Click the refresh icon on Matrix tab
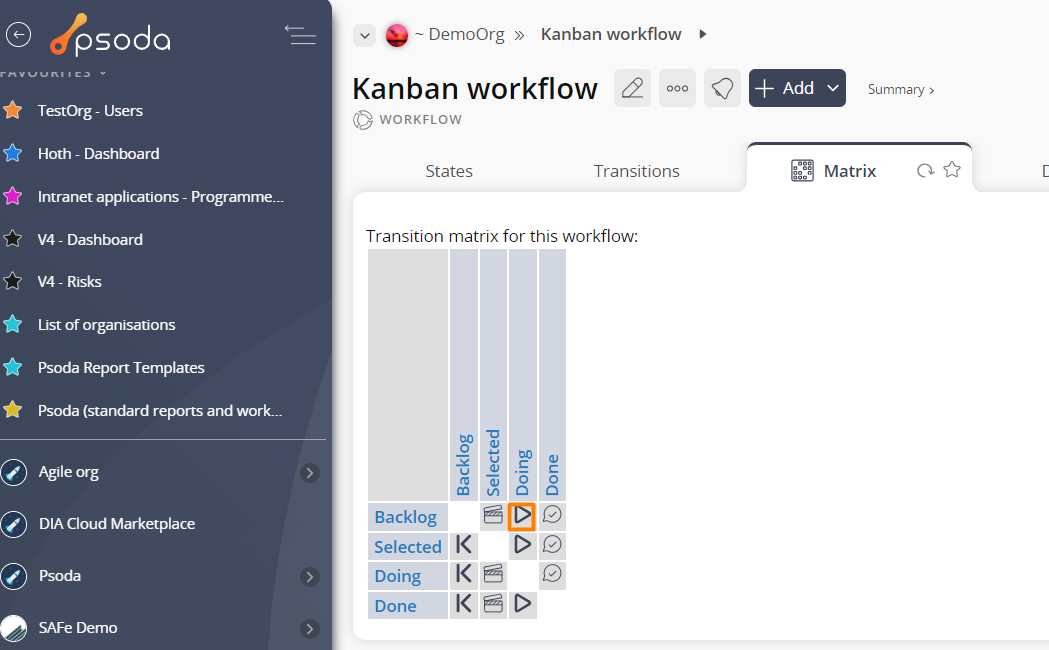Screen dimensions: 1049x650 [925, 171]
